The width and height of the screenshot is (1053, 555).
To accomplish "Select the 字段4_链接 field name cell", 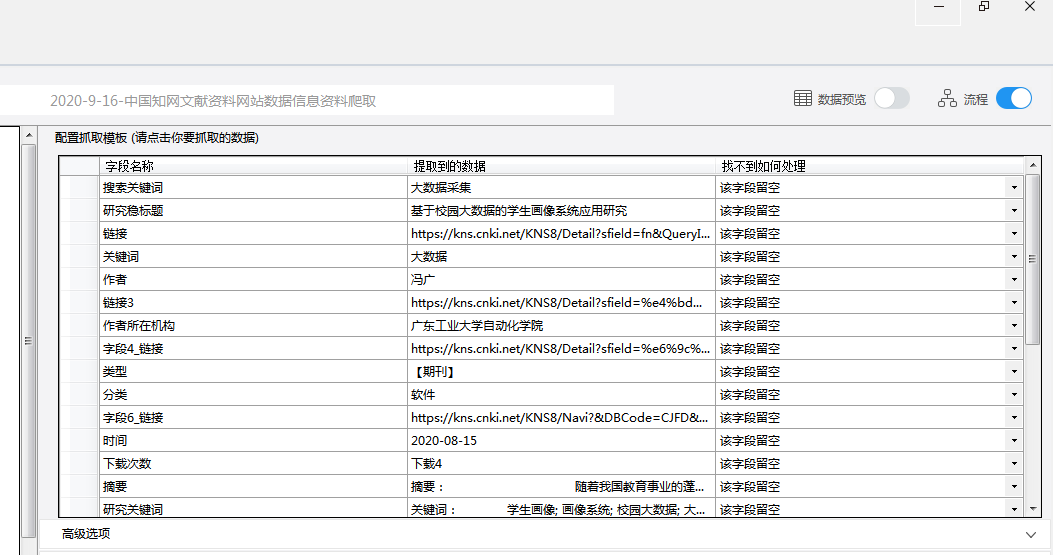I will [x=253, y=348].
